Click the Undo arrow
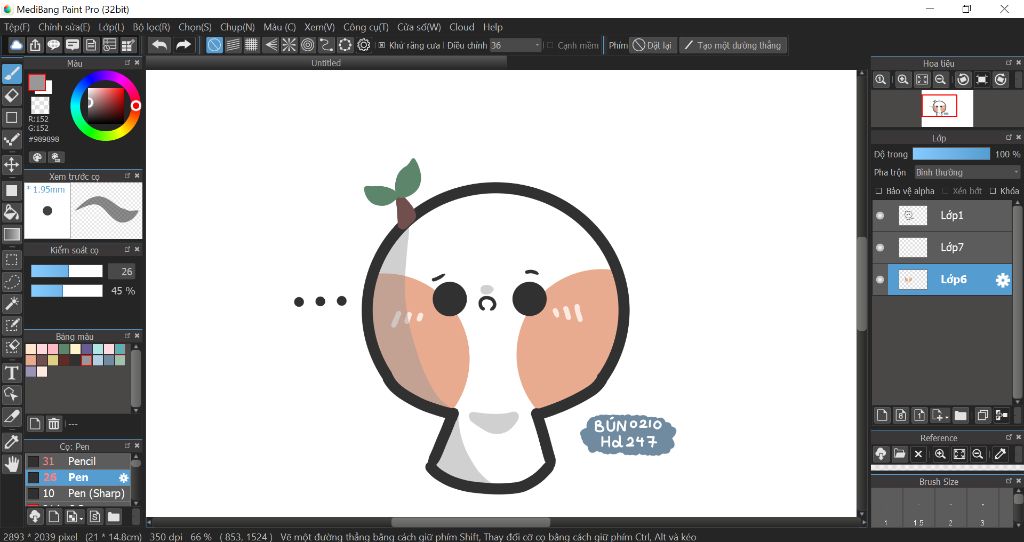 pyautogui.click(x=159, y=45)
